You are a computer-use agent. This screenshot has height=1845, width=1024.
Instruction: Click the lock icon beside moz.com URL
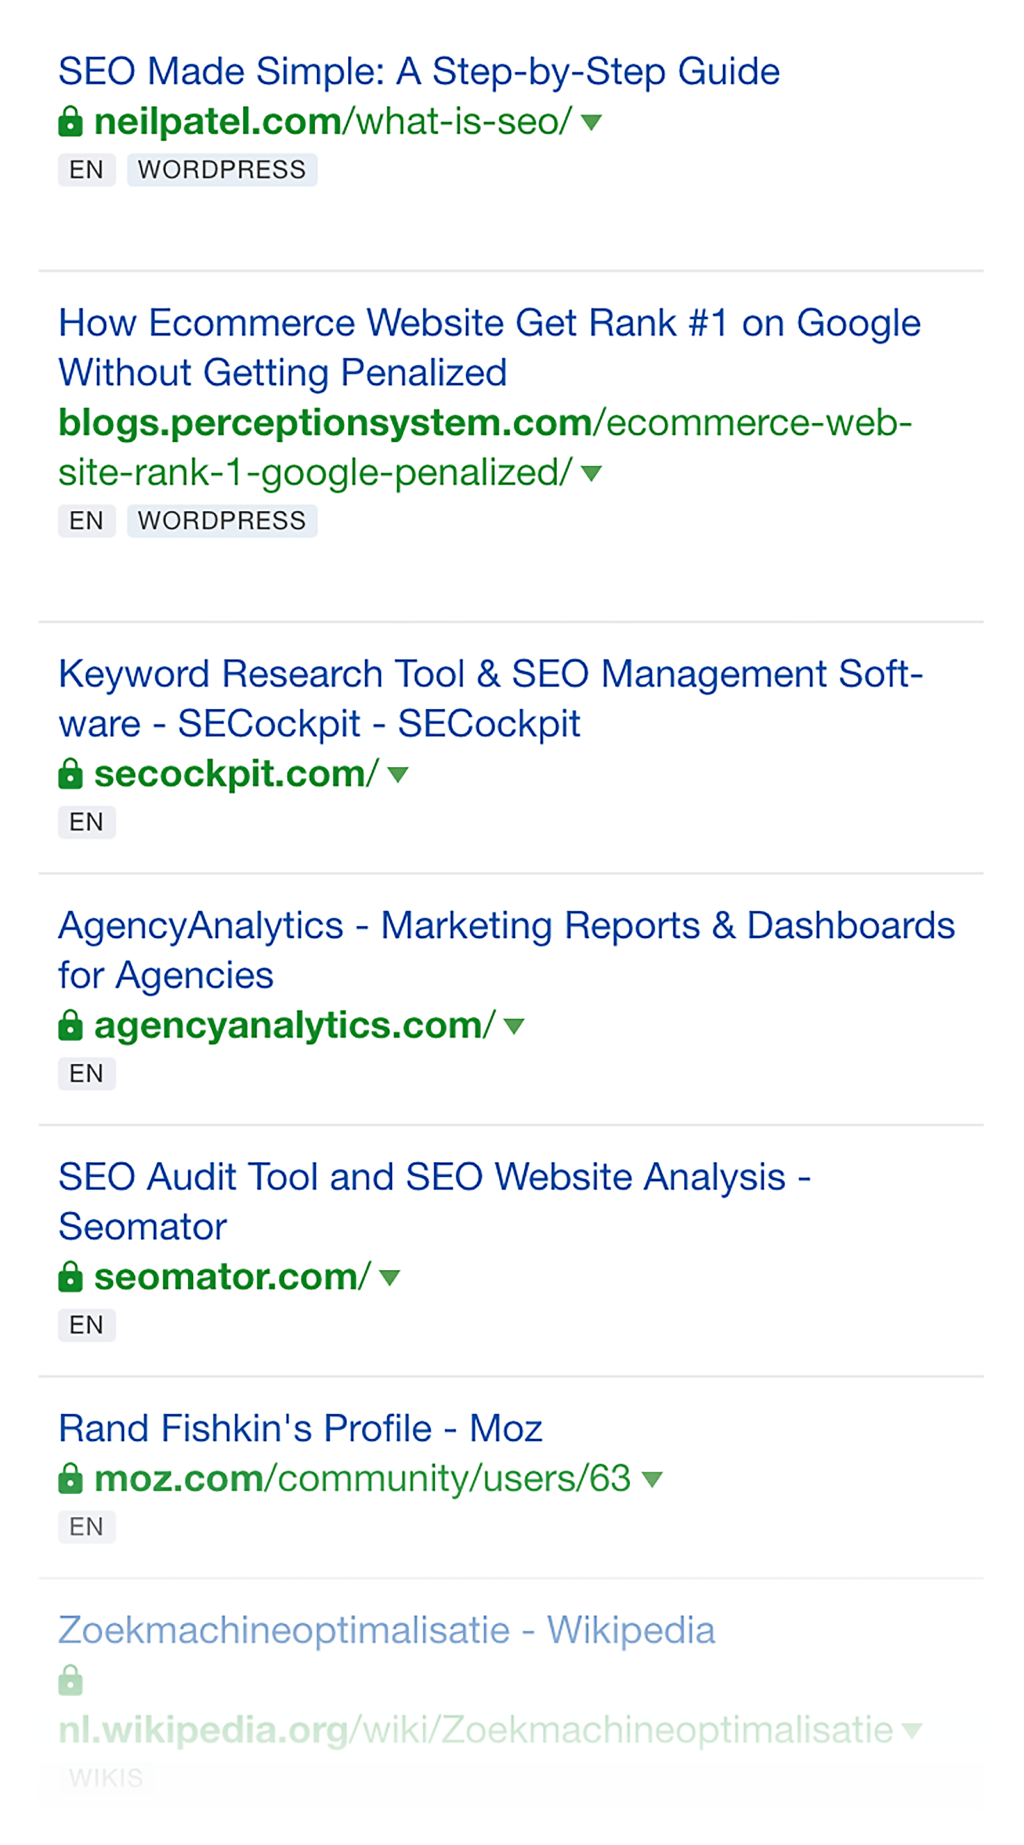pos(70,1479)
